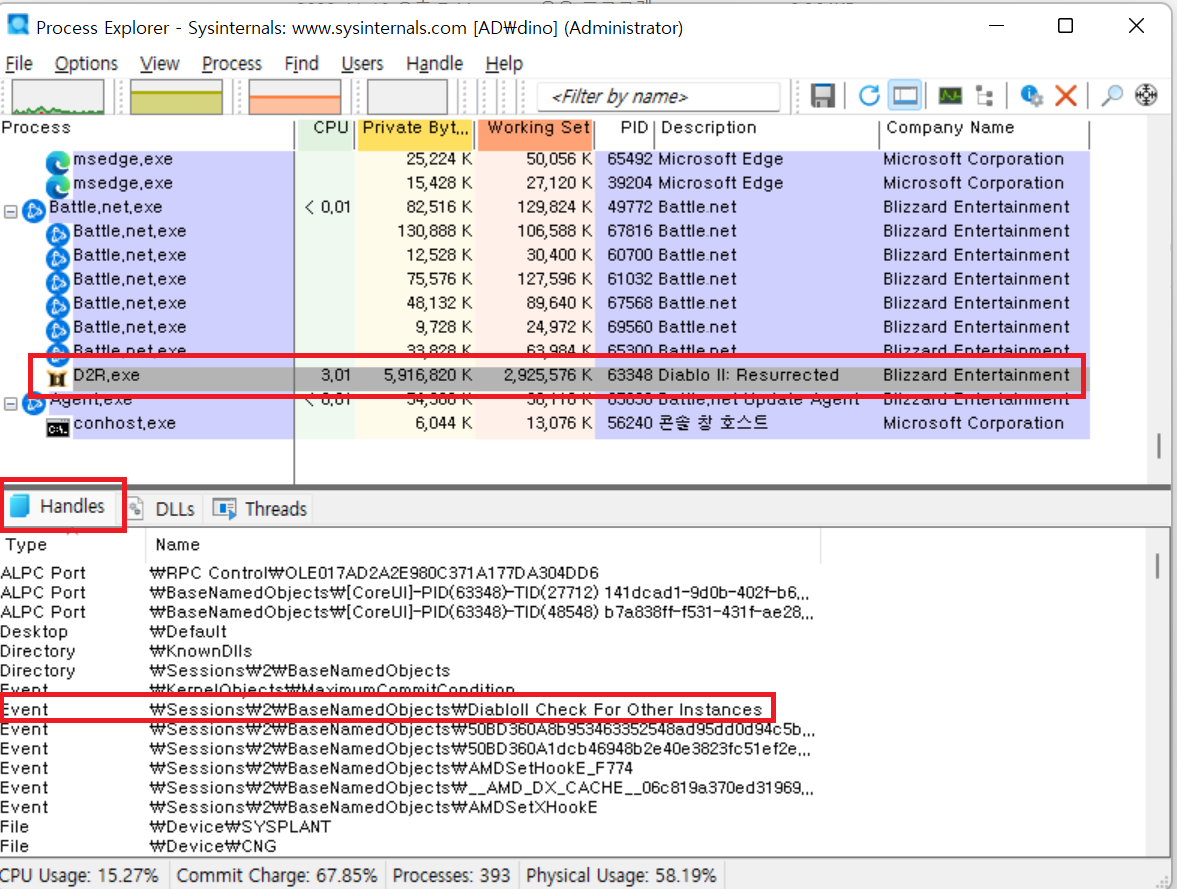Select the RPC Control ALPC Port handle
1177x889 pixels.
(409, 573)
